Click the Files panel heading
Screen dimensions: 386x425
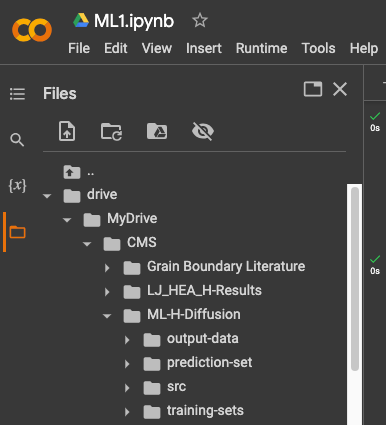pyautogui.click(x=60, y=93)
